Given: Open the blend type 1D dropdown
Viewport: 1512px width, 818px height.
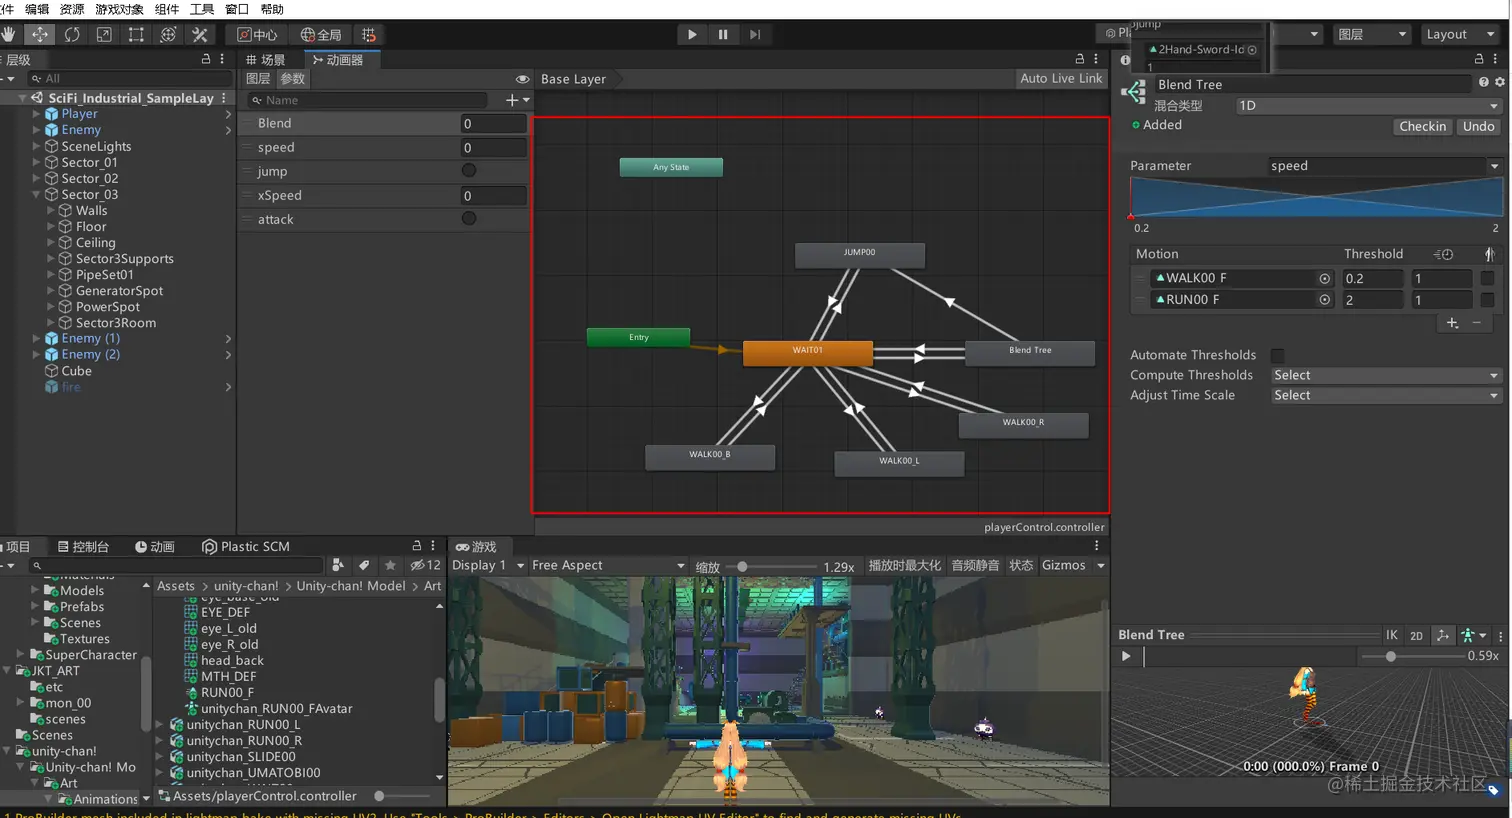Looking at the screenshot, I should 1368,105.
